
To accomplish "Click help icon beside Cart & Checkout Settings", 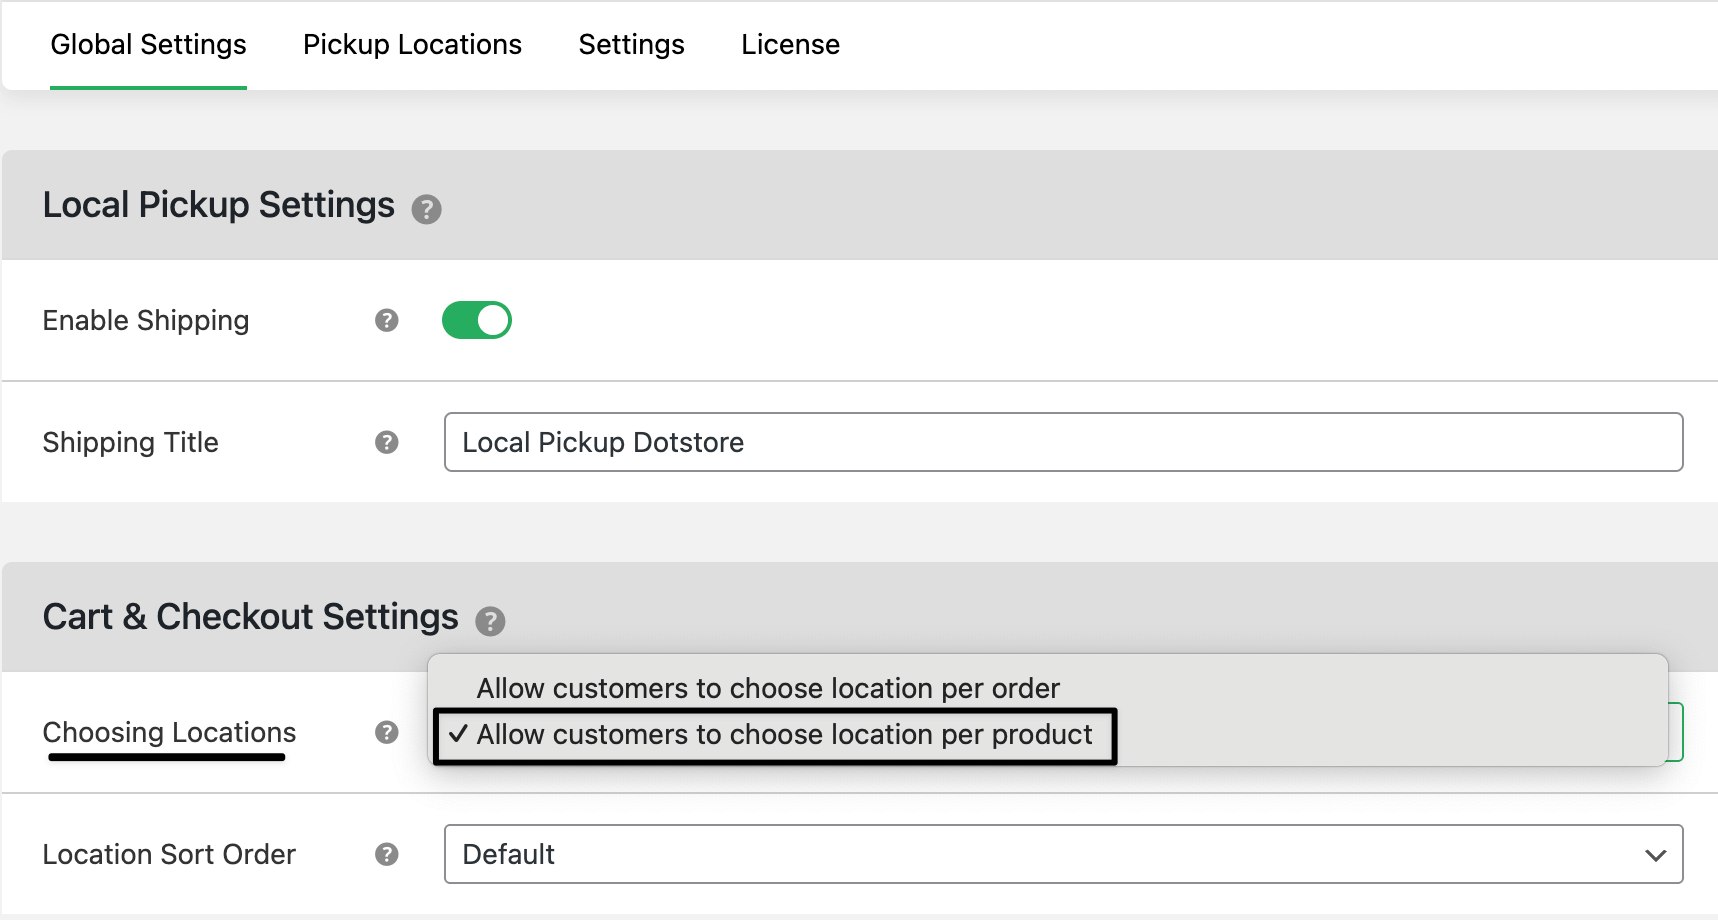I will (490, 622).
